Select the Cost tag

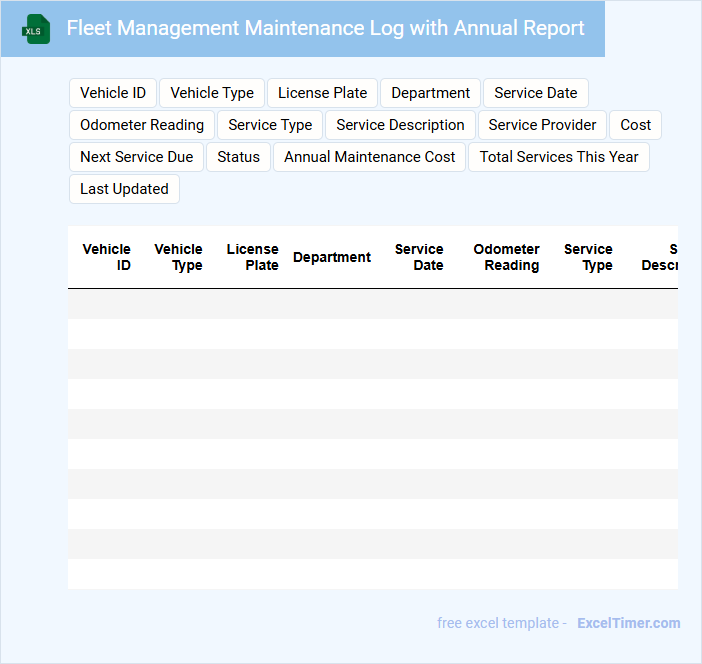click(635, 125)
